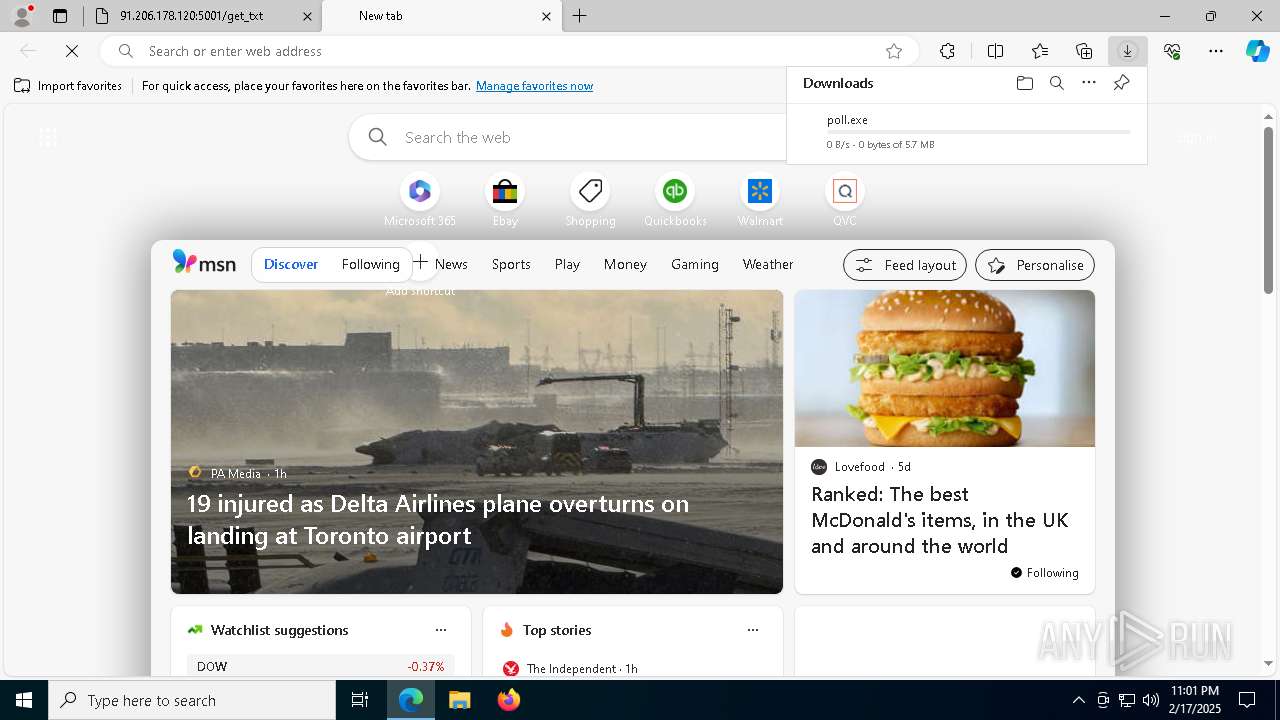Open the Money category
The height and width of the screenshot is (720, 1280).
click(625, 264)
